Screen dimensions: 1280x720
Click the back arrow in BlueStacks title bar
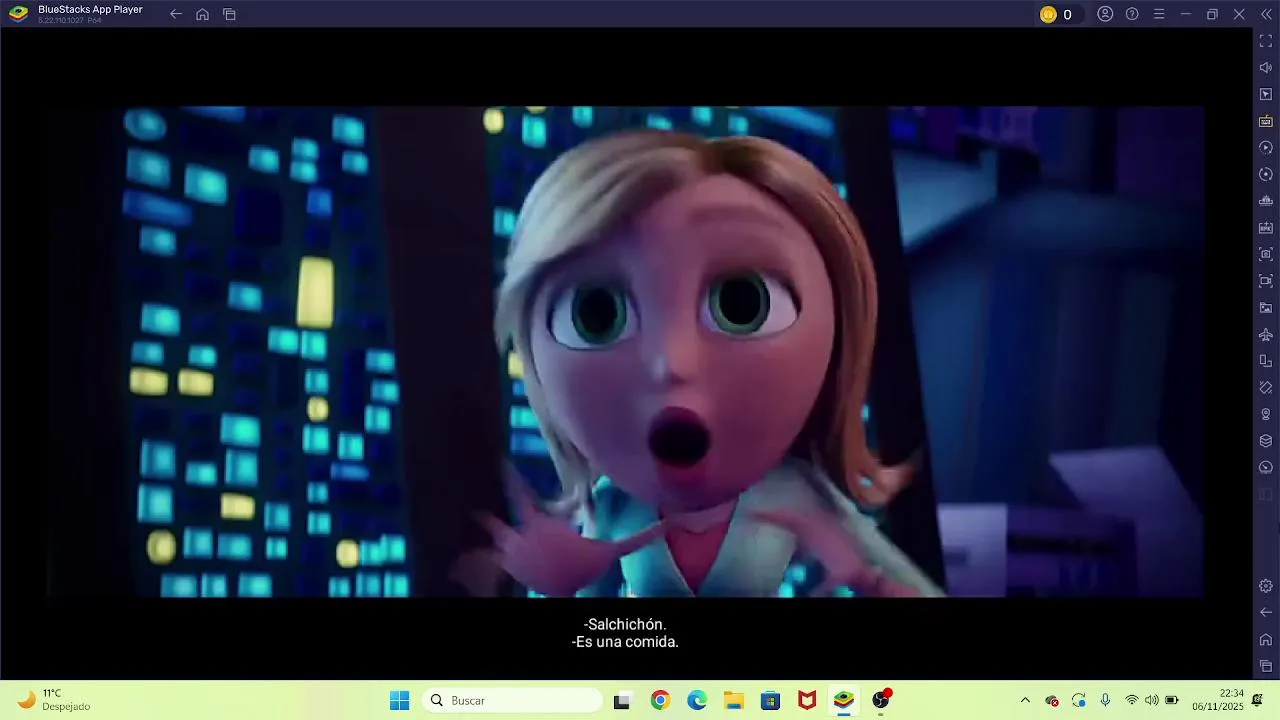(x=176, y=14)
